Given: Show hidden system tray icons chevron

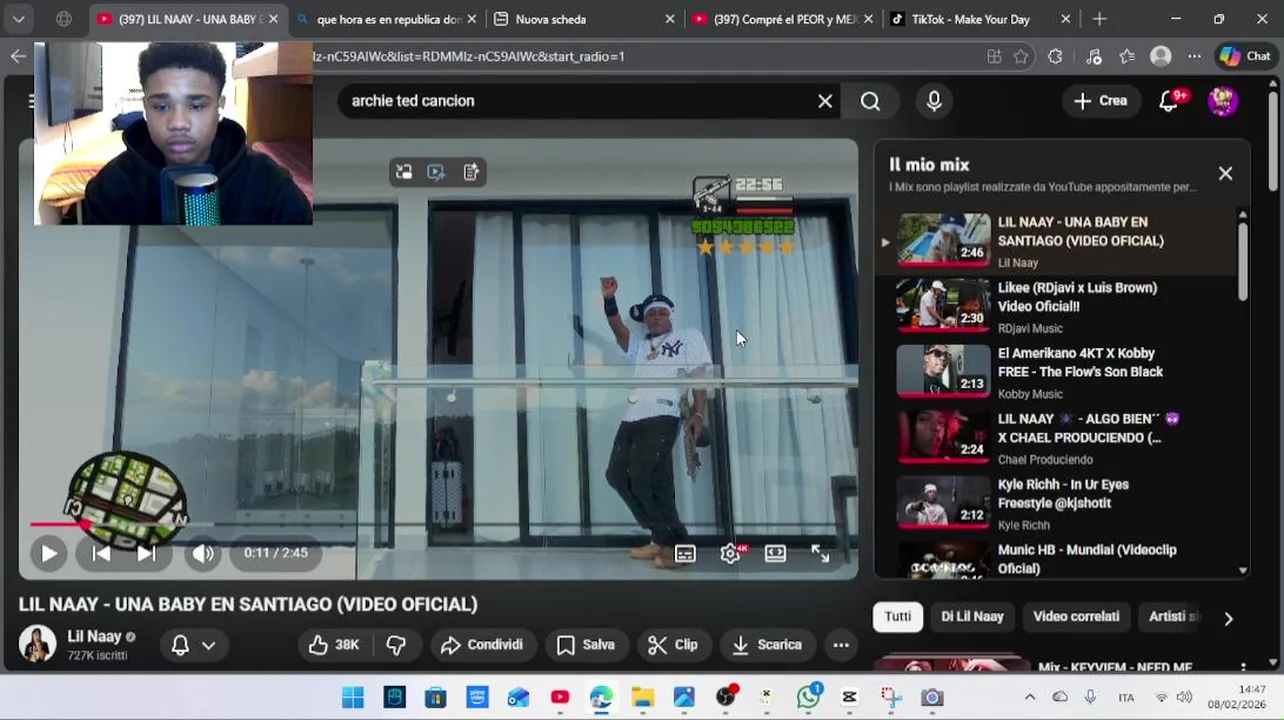Looking at the screenshot, I should point(1030,697).
